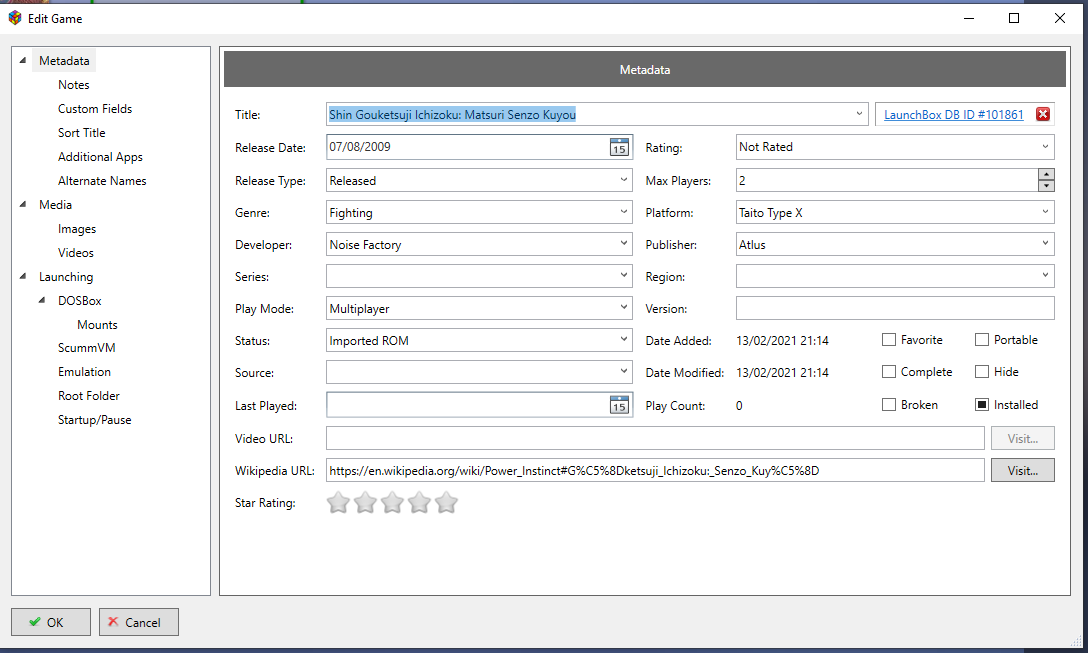1088x653 pixels.
Task: Click the OK button
Action: [x=51, y=622]
